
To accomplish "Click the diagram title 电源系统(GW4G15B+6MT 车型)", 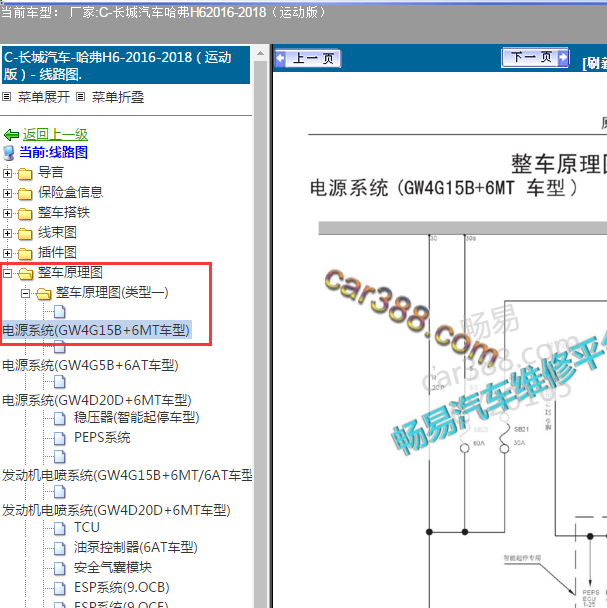I will (444, 188).
